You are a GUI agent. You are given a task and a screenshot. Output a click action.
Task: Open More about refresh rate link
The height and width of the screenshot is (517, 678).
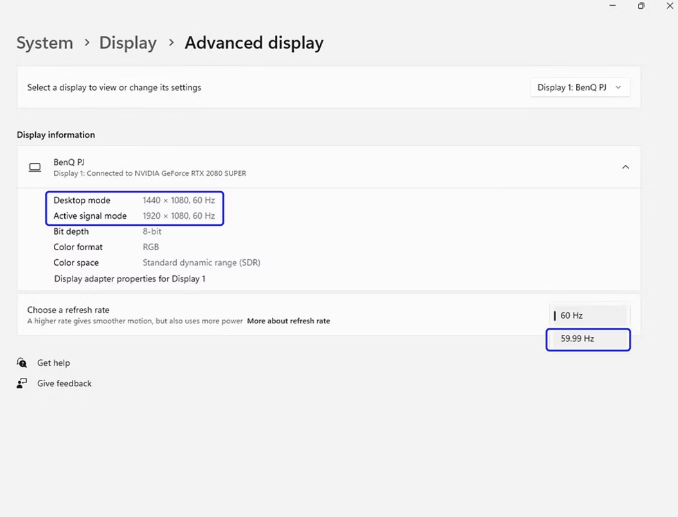tap(288, 321)
